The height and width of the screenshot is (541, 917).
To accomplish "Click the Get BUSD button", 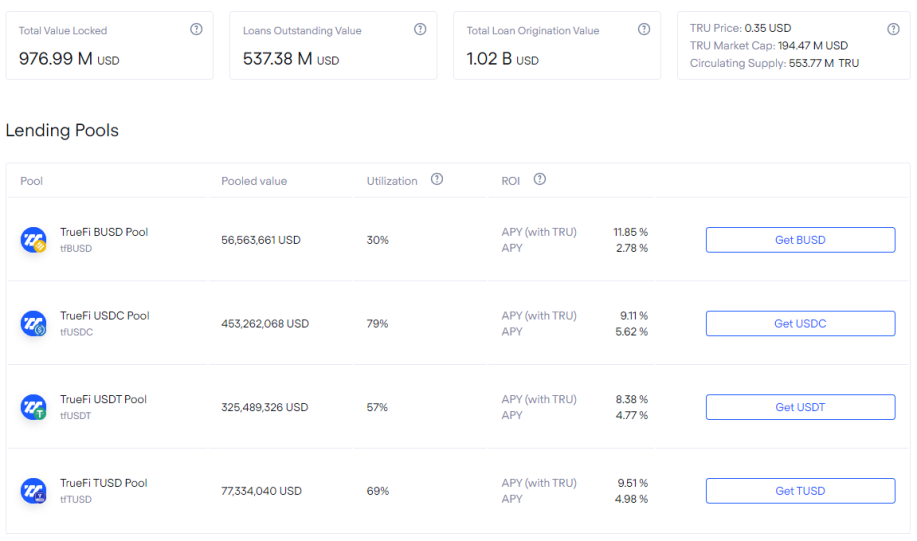I will tap(800, 240).
